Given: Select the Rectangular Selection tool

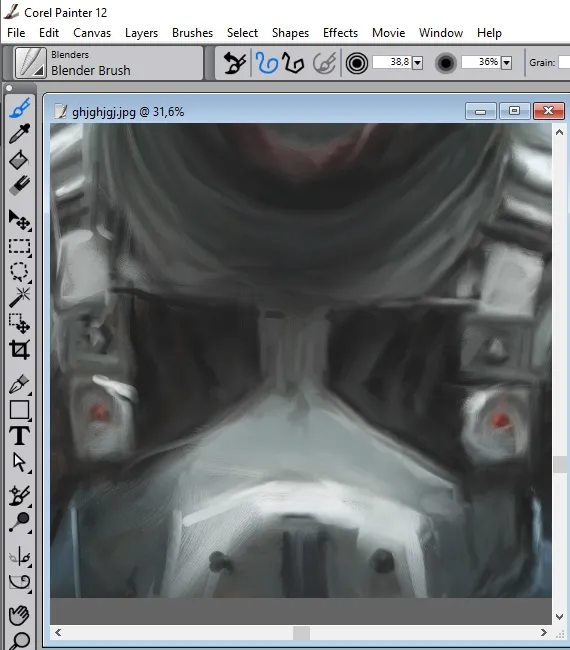Looking at the screenshot, I should point(19,246).
